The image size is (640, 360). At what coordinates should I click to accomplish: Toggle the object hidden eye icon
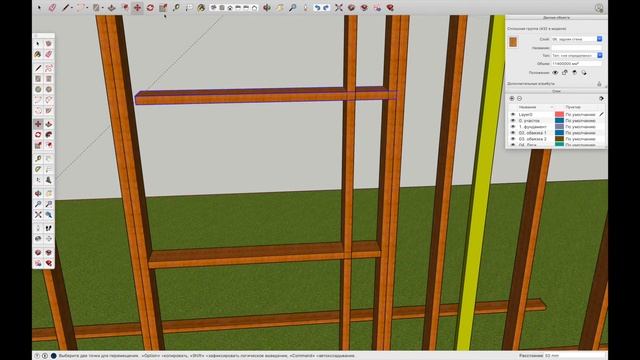pos(555,73)
